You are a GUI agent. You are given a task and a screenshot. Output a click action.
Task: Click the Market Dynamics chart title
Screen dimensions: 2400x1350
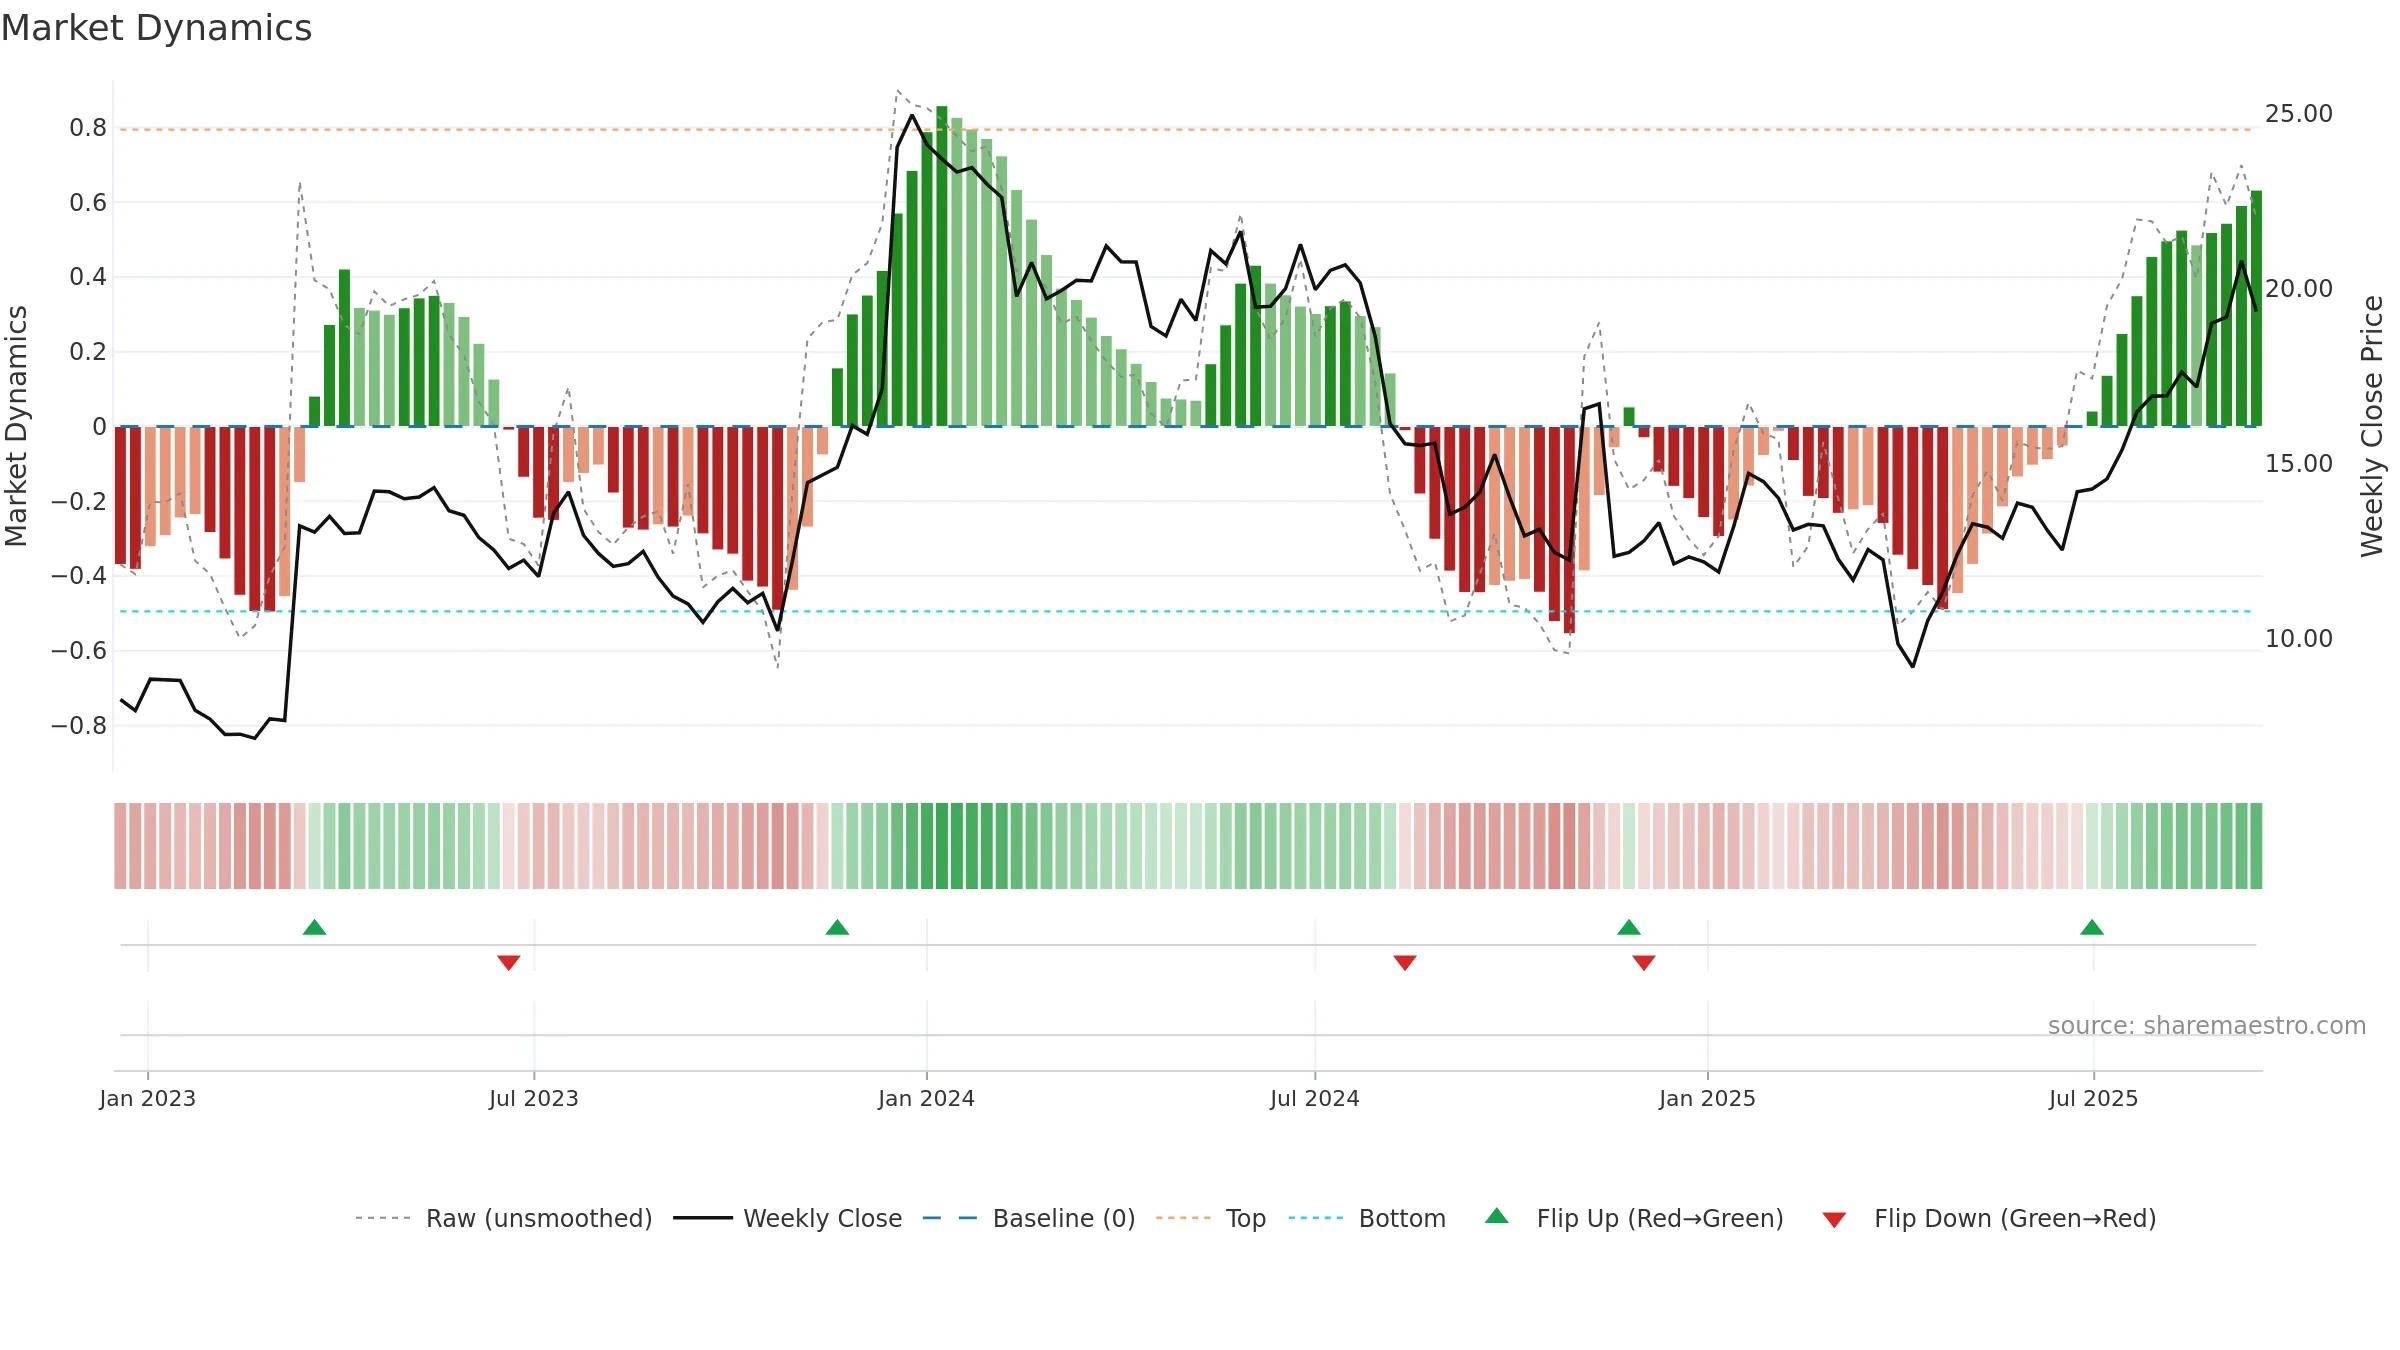157,28
